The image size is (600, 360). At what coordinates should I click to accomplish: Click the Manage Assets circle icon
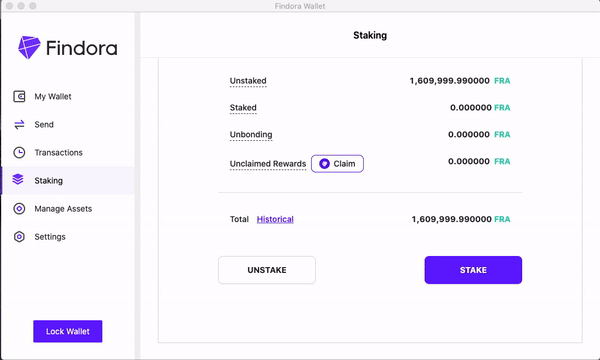coord(19,209)
